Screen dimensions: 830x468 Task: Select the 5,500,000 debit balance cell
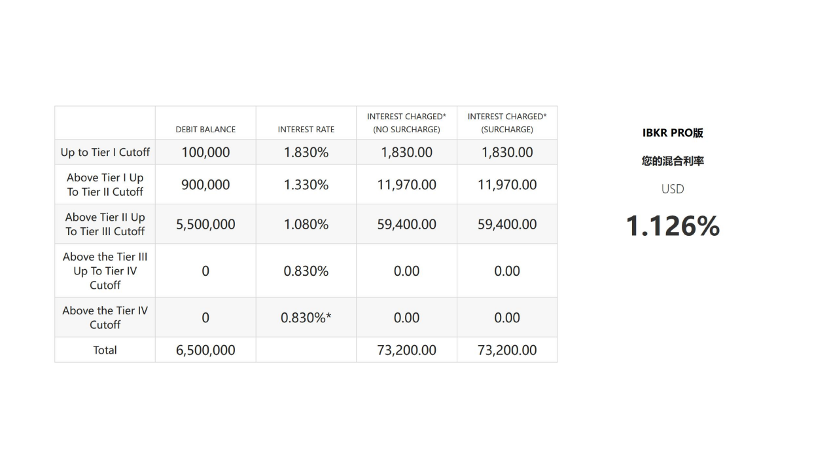click(205, 224)
